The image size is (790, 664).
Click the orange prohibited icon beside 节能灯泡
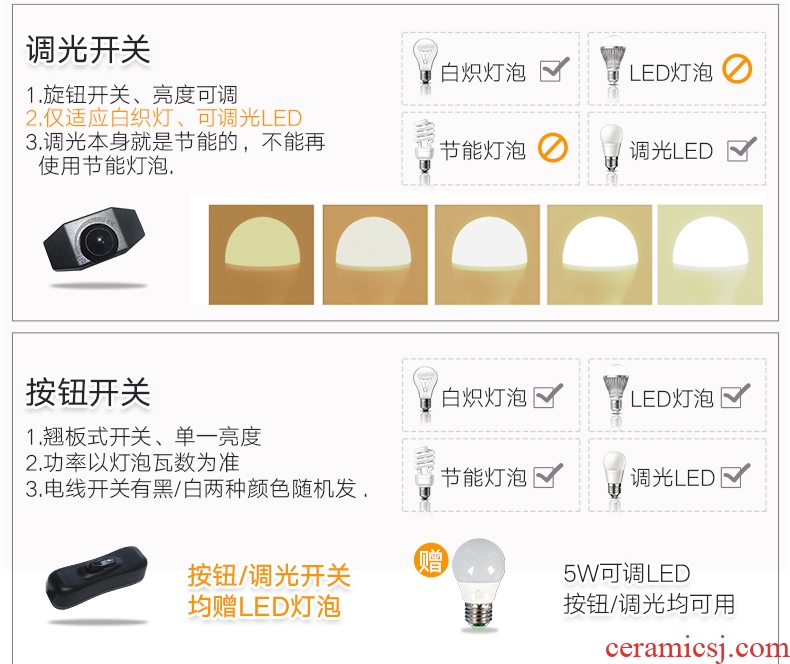point(553,147)
